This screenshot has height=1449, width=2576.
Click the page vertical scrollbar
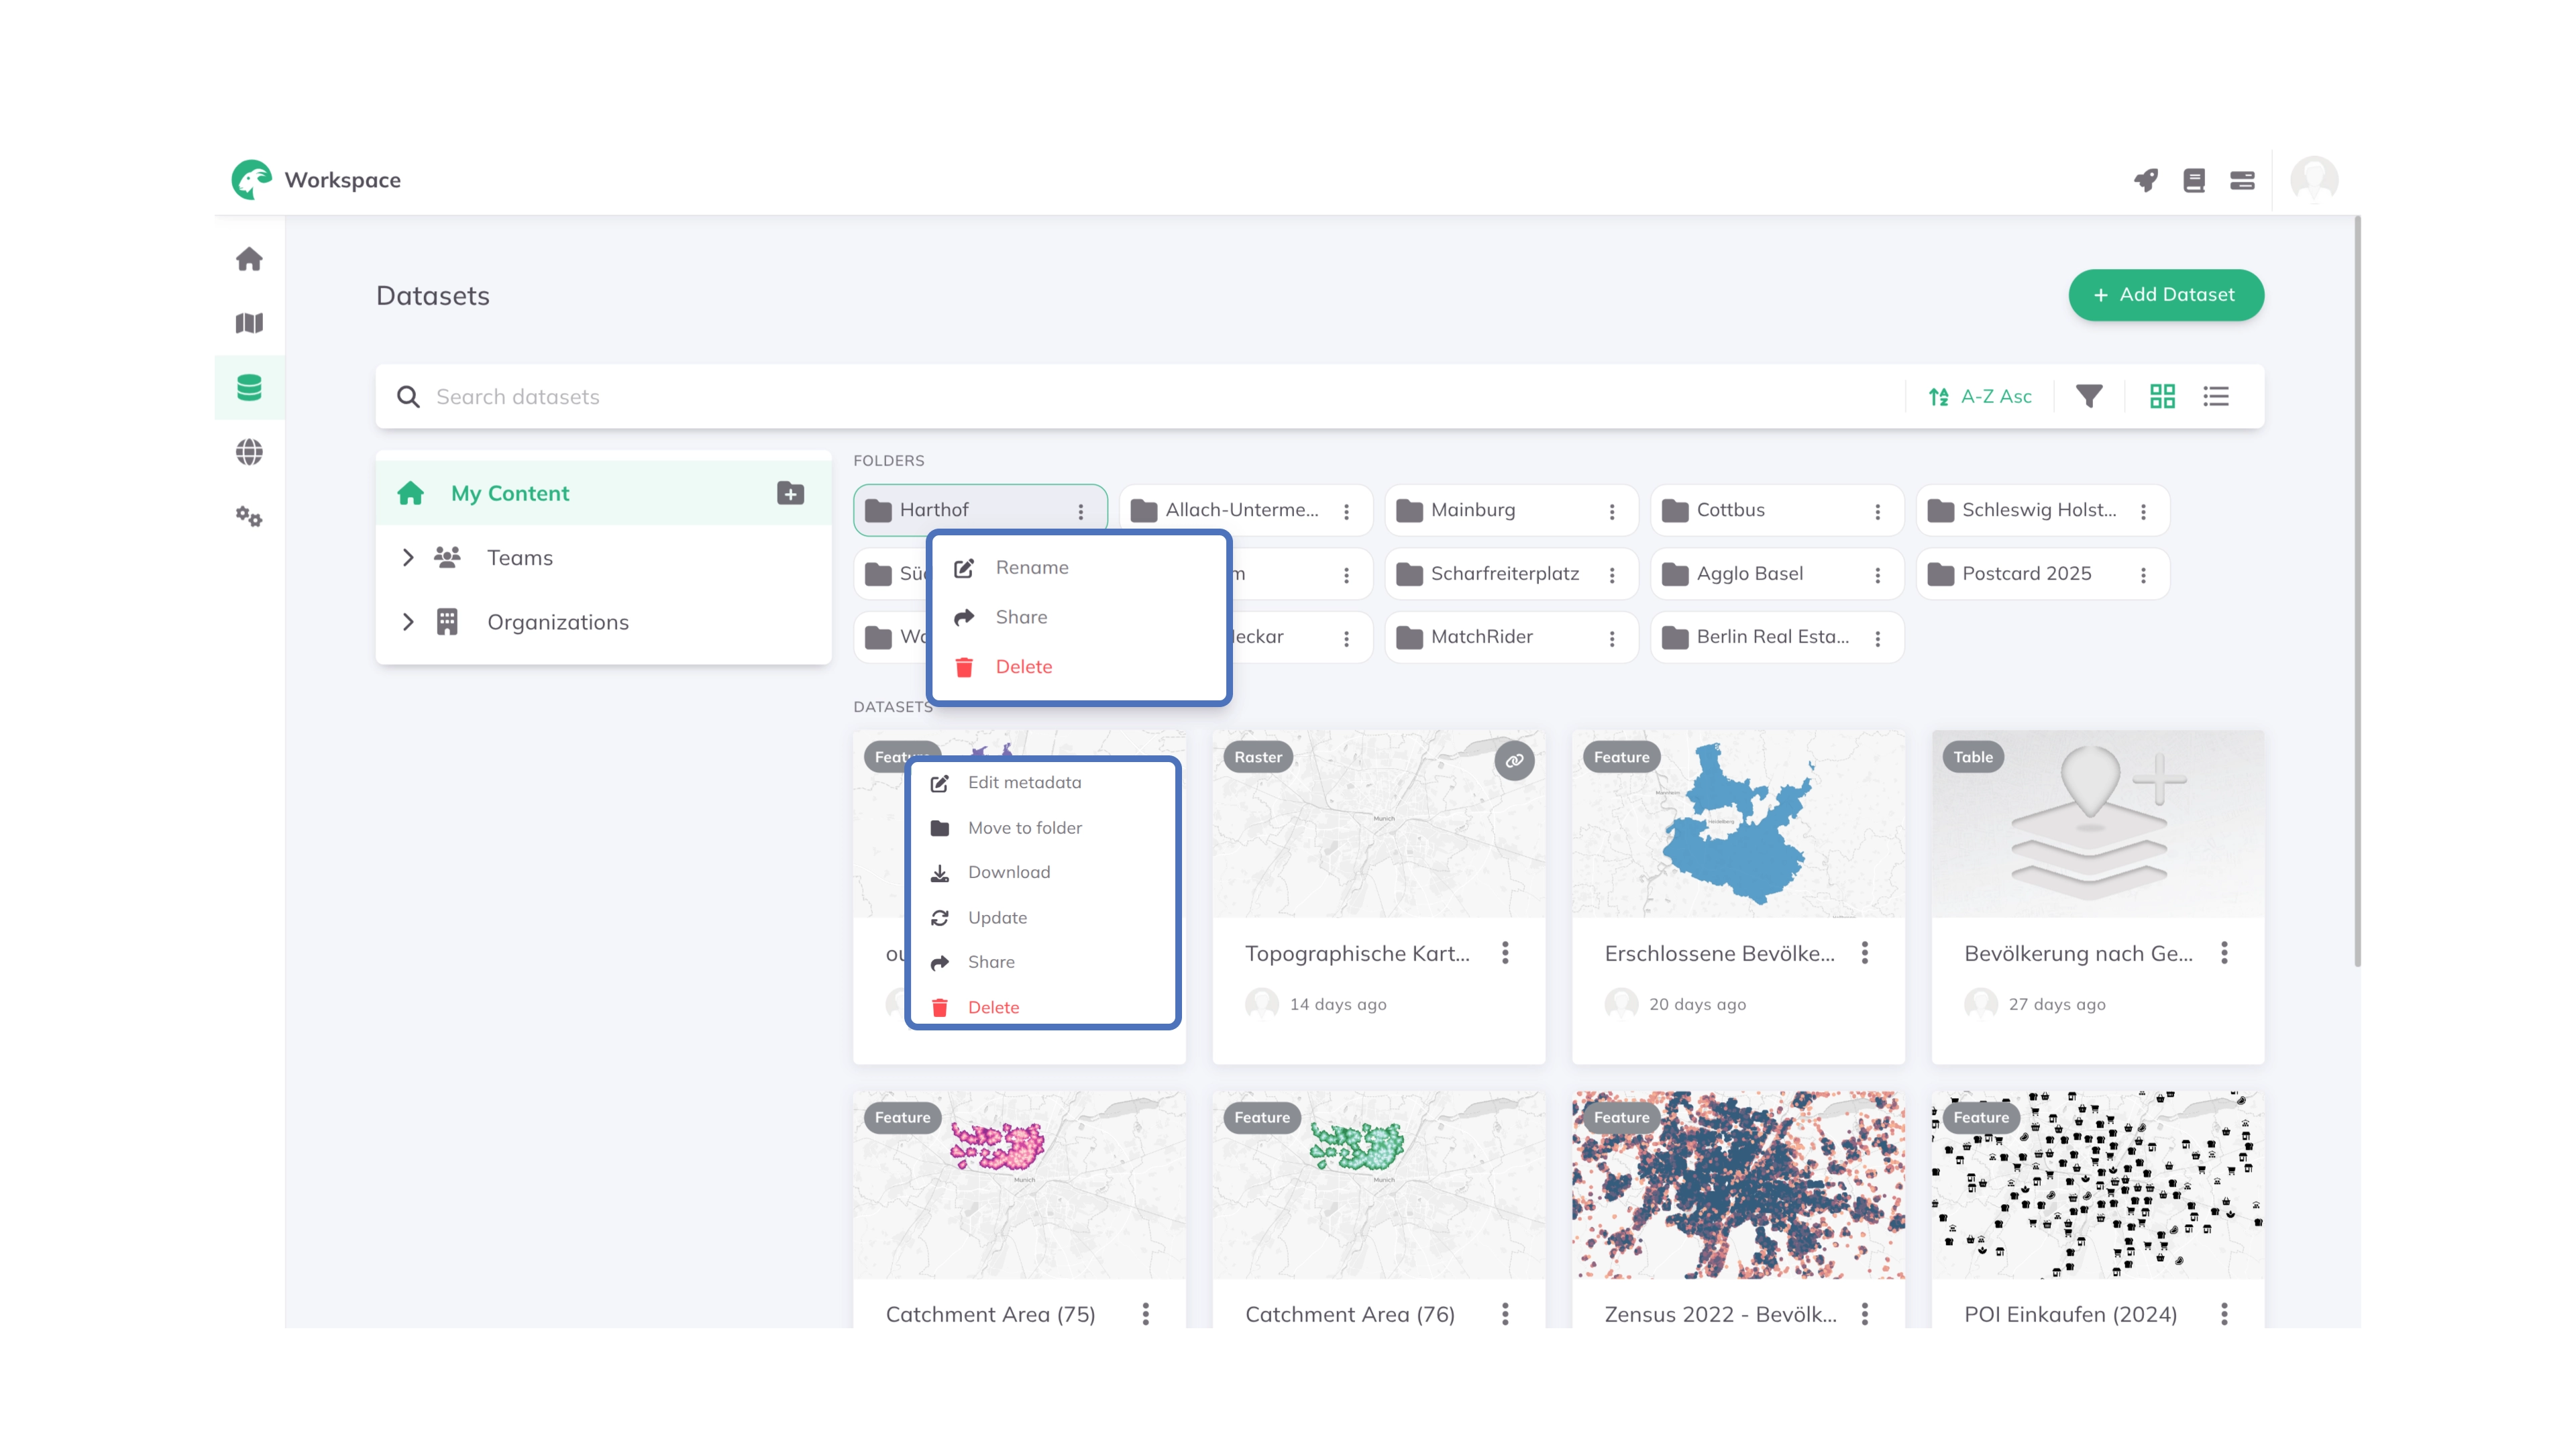click(2357, 592)
